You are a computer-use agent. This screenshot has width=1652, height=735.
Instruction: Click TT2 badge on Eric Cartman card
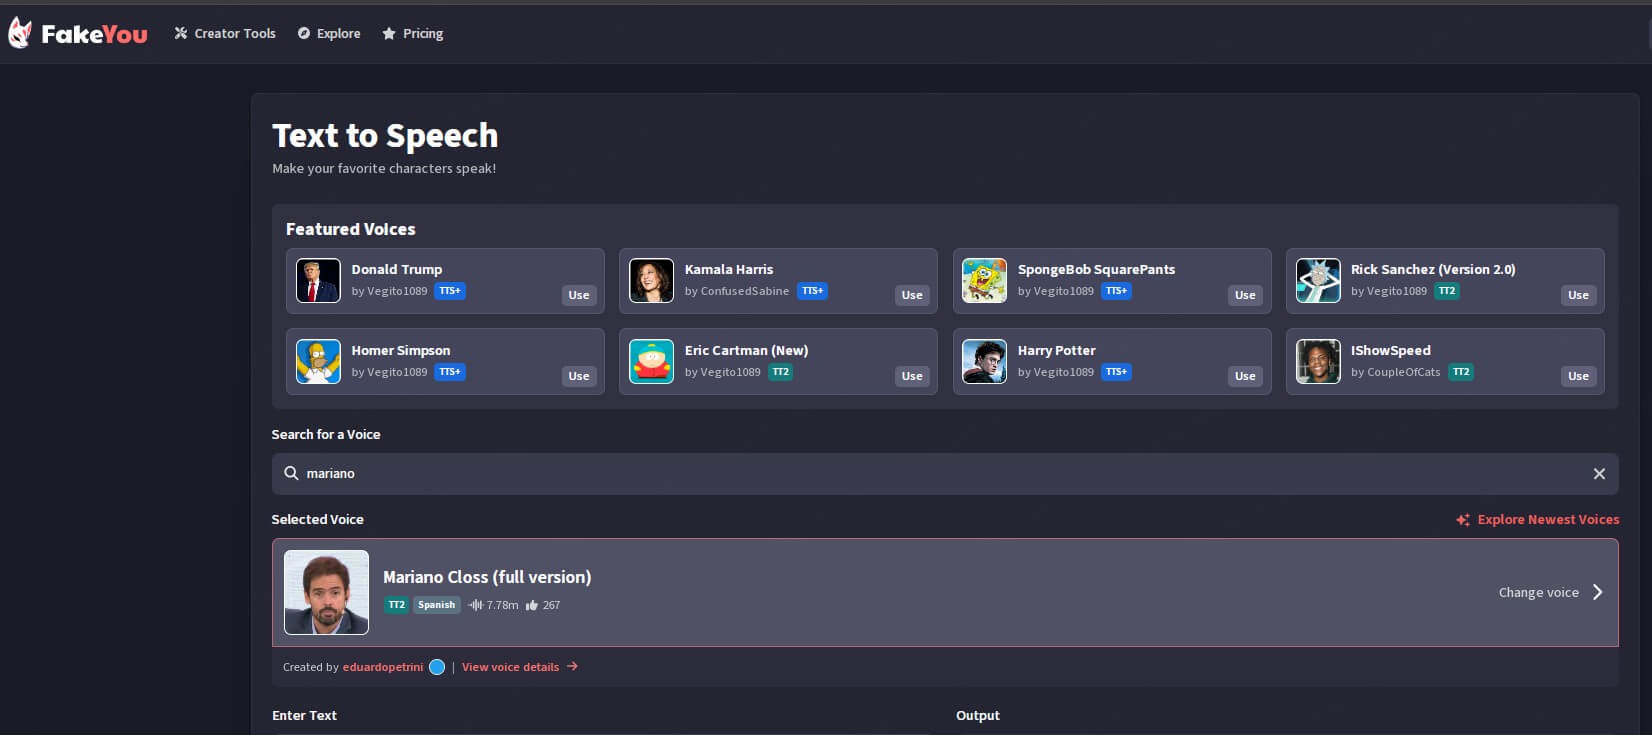tap(780, 372)
